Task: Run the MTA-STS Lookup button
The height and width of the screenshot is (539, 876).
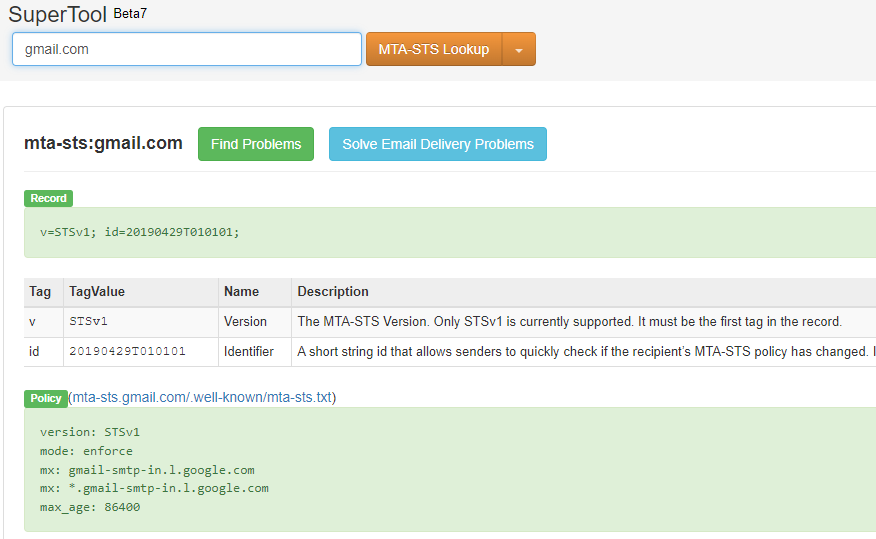Action: [434, 49]
